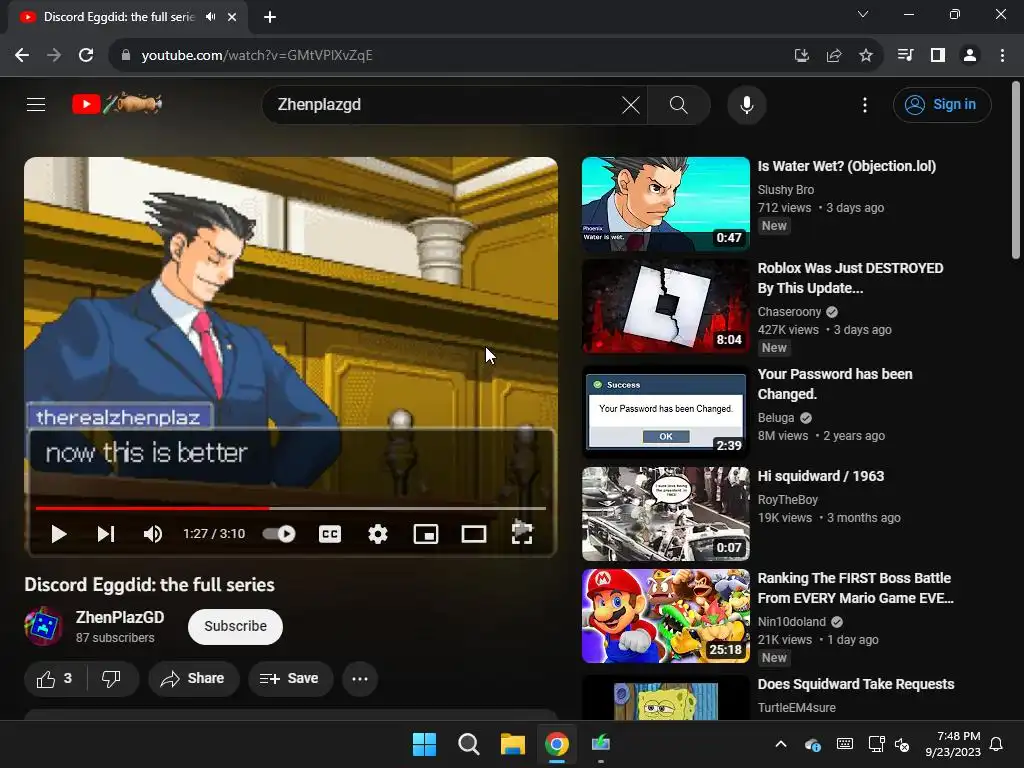This screenshot has width=1024, height=768.
Task: Visit Chaseroony channel
Action: click(789, 312)
